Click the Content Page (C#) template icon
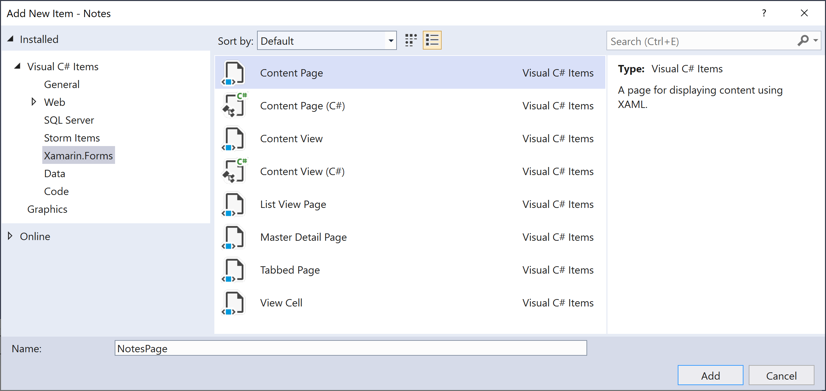 pyautogui.click(x=234, y=106)
